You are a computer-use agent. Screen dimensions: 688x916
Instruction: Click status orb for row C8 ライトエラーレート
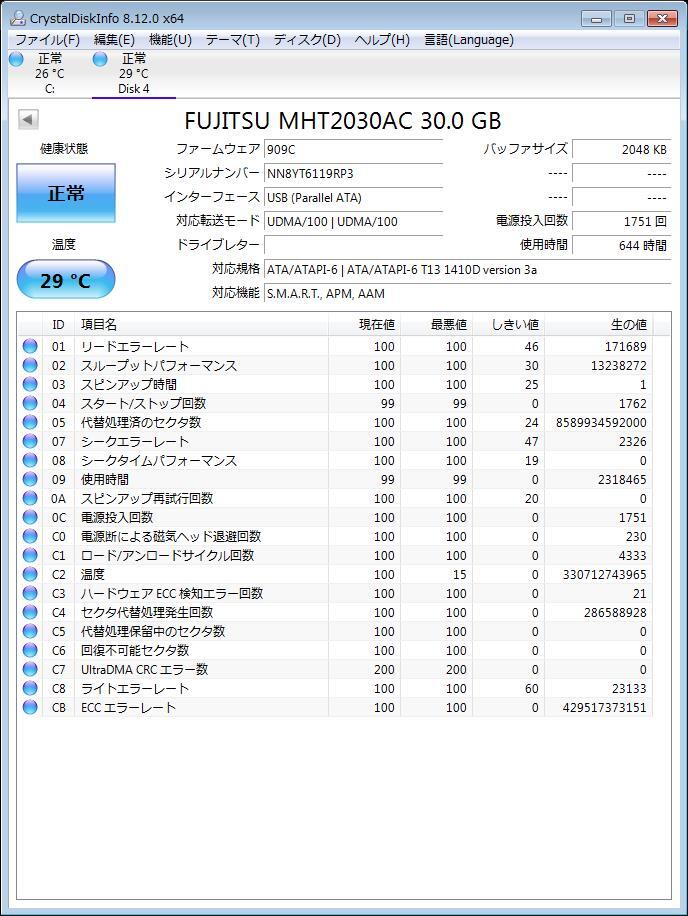click(30, 688)
